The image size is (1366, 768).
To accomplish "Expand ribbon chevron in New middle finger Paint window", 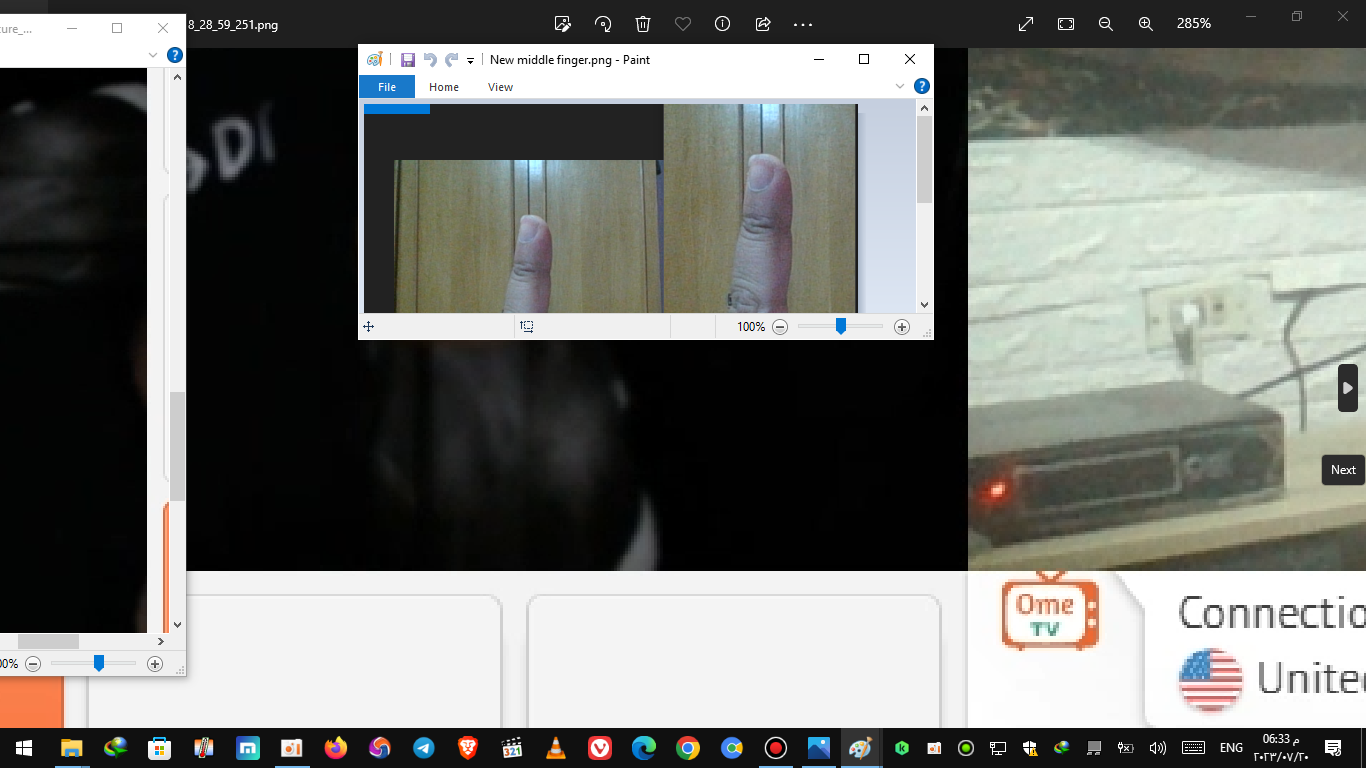I will 900,87.
